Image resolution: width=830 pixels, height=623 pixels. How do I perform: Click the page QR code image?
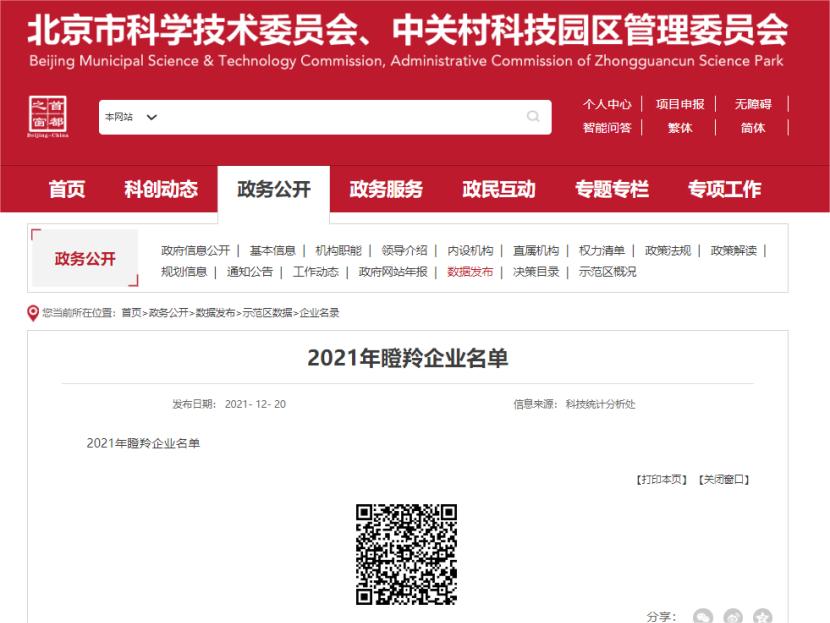(x=406, y=554)
